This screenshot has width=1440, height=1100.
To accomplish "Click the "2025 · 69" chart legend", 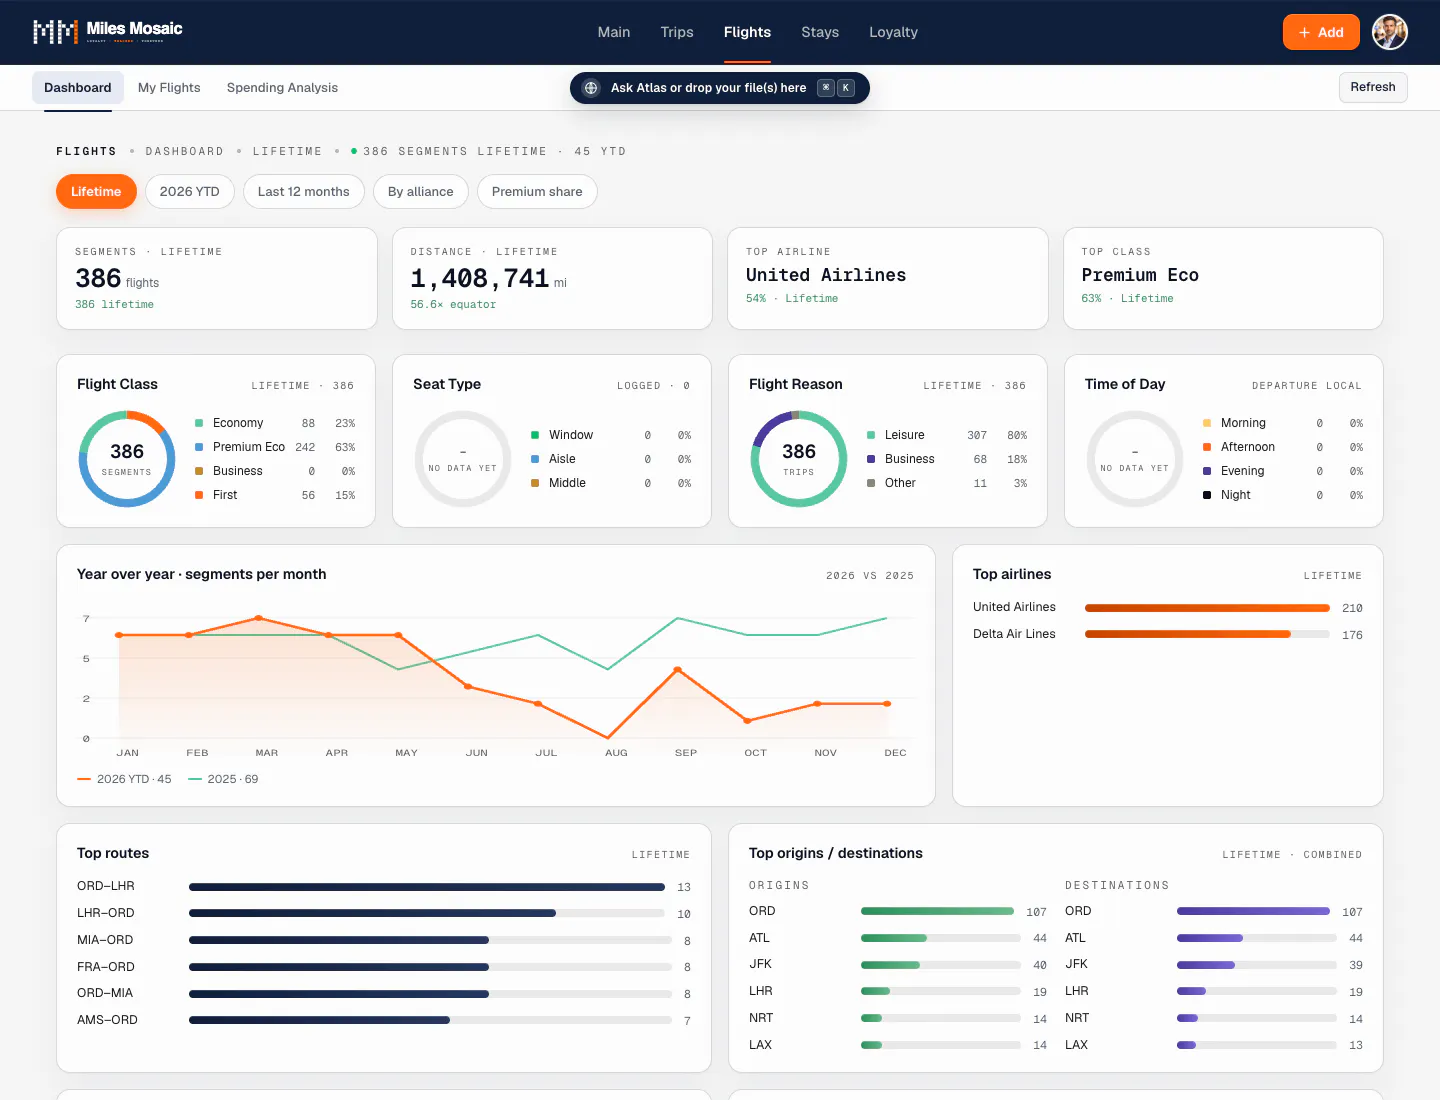I will click(x=223, y=779).
